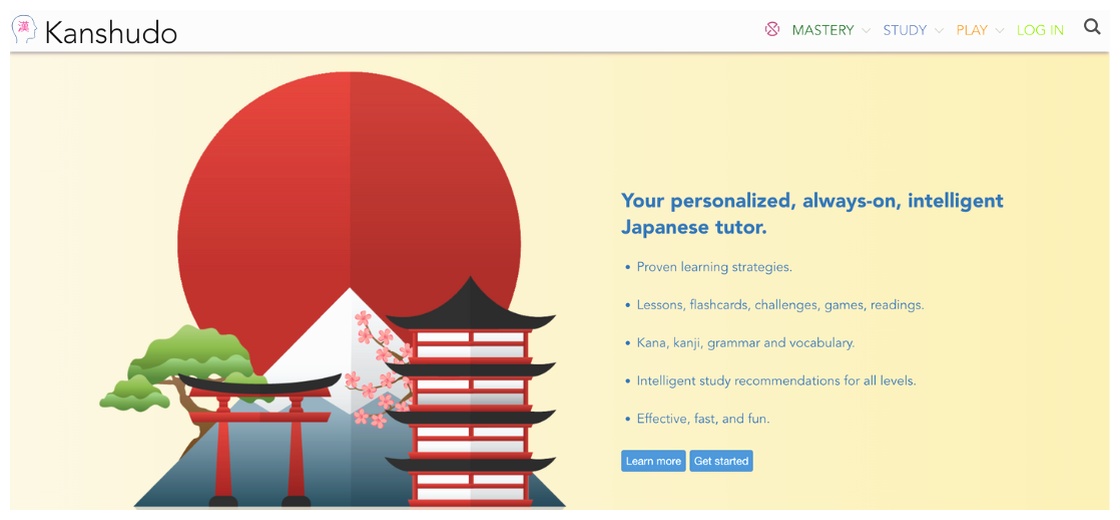Open the search magnifier icon
Viewport: 1120px width, 520px height.
(1092, 27)
